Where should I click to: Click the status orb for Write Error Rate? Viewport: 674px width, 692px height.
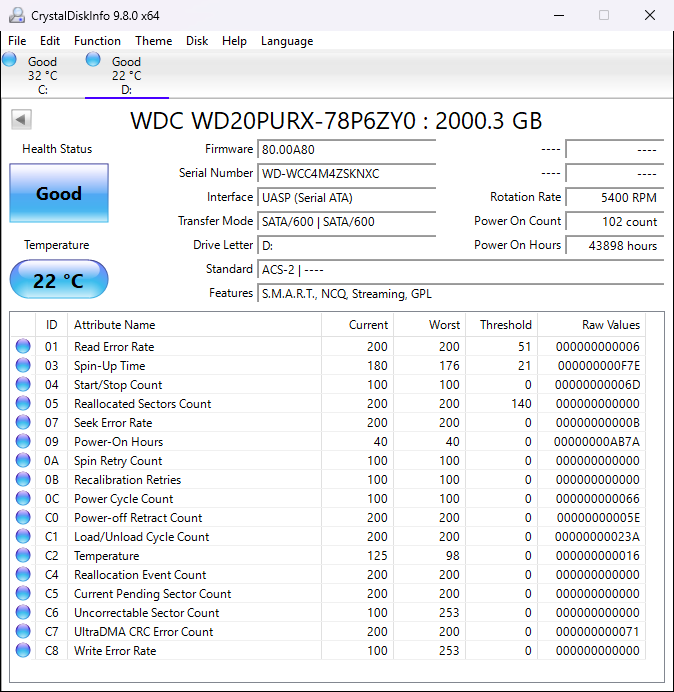pos(23,651)
